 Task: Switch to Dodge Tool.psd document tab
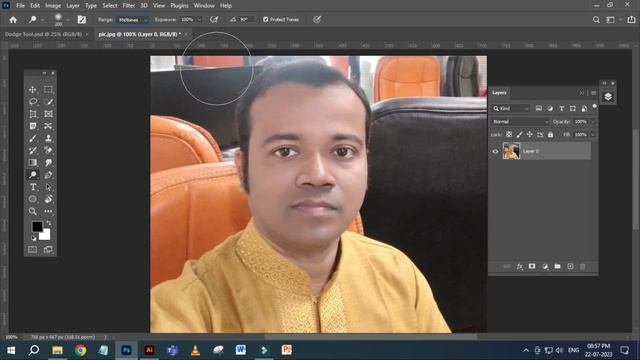point(43,34)
